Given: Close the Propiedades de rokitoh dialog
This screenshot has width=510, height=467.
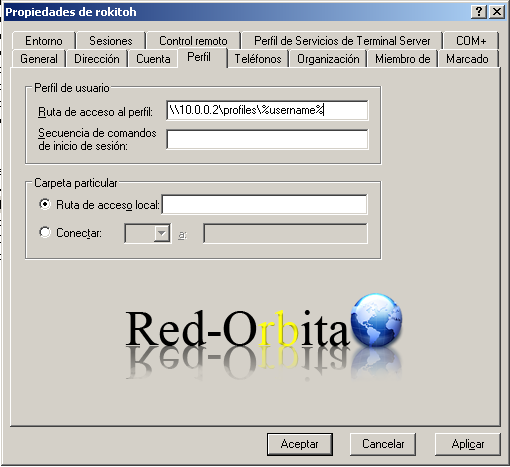Looking at the screenshot, I should click(x=497, y=12).
